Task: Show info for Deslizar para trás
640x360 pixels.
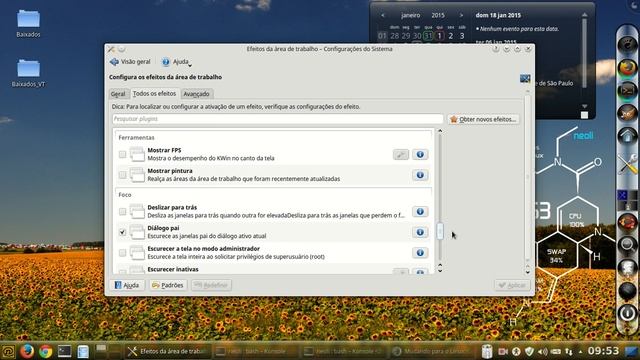Action: (420, 211)
